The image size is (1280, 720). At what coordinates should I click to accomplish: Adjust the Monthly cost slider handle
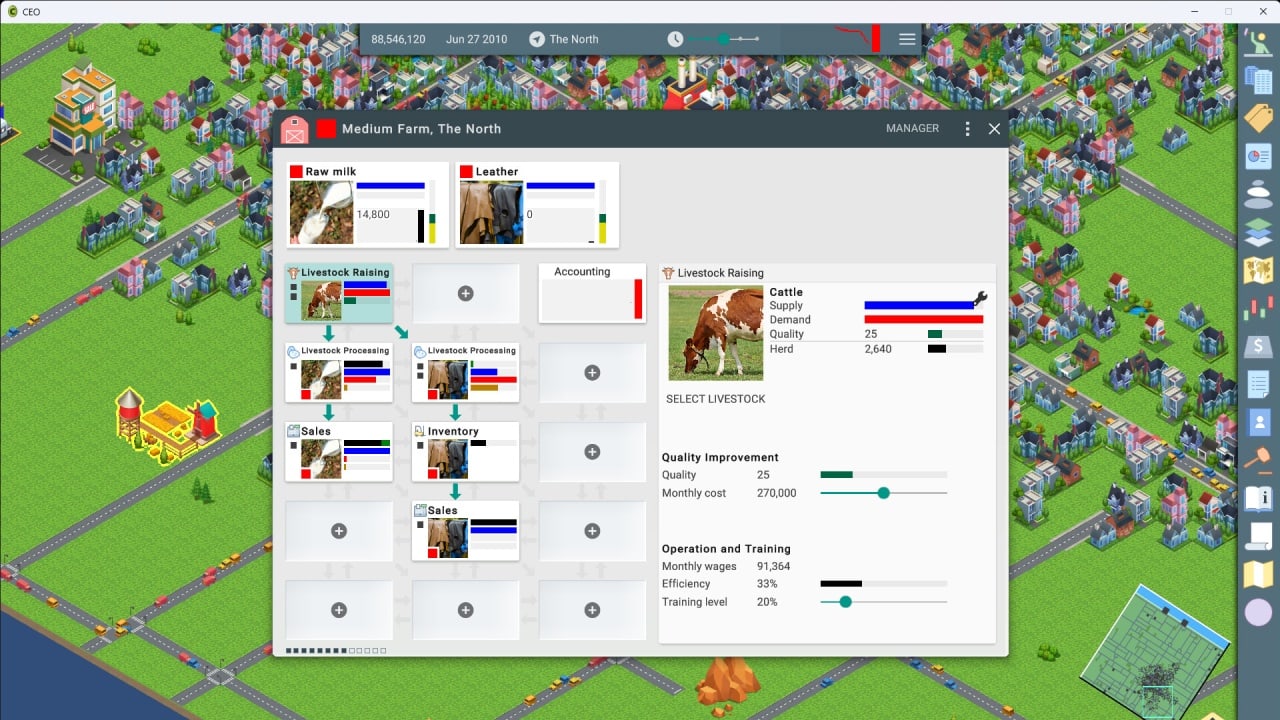(883, 493)
